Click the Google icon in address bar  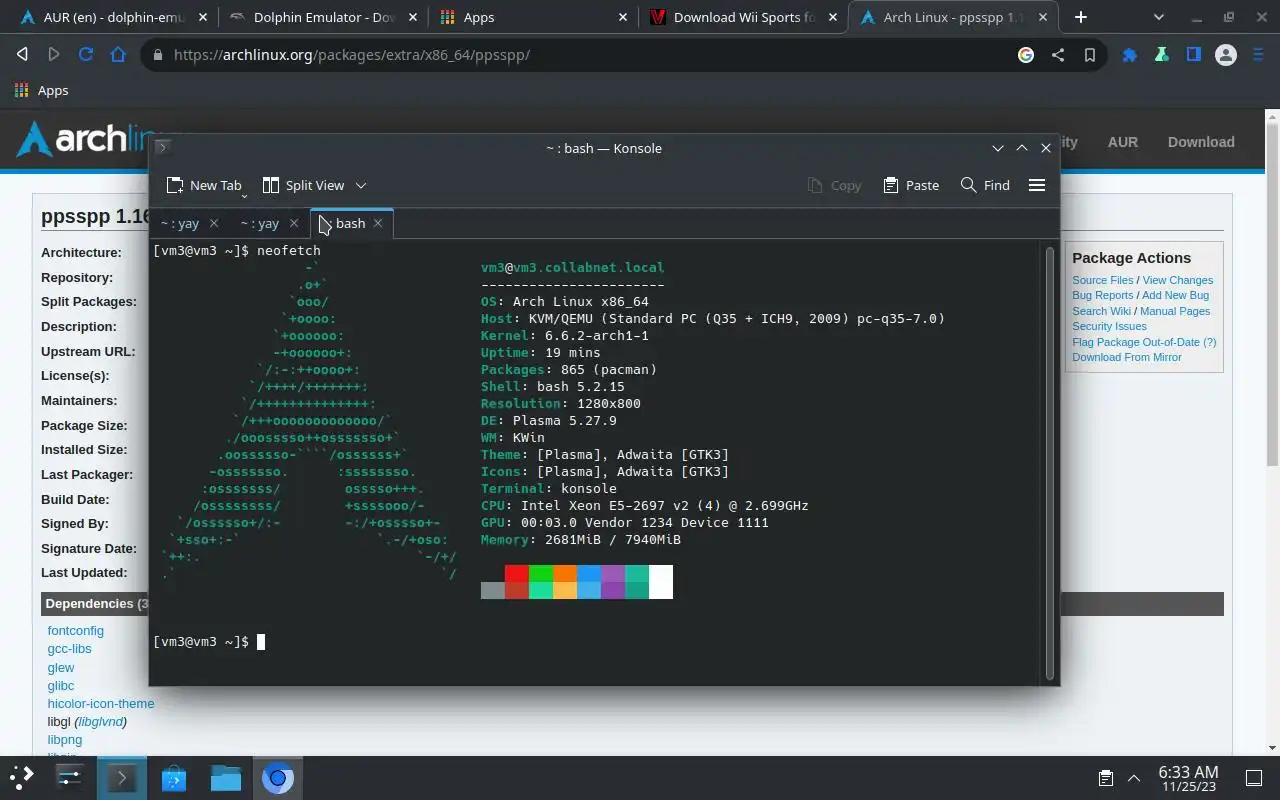point(1026,55)
